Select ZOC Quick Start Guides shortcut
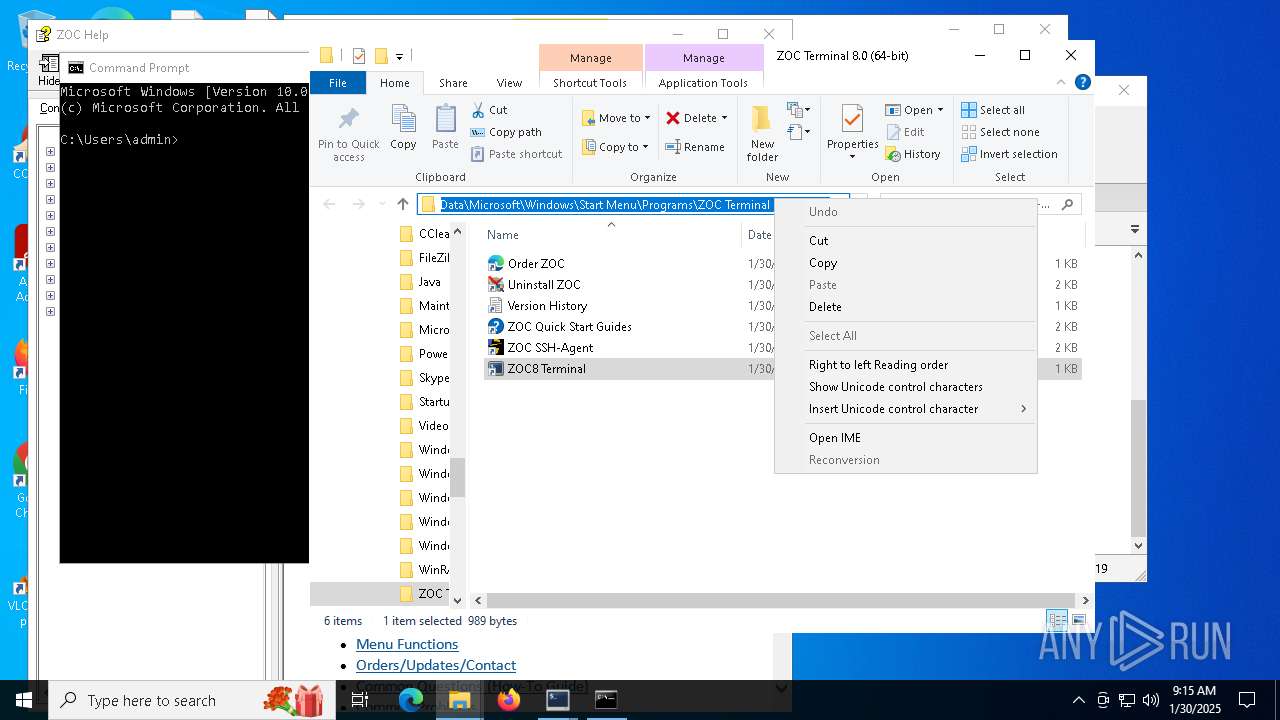 pos(569,327)
